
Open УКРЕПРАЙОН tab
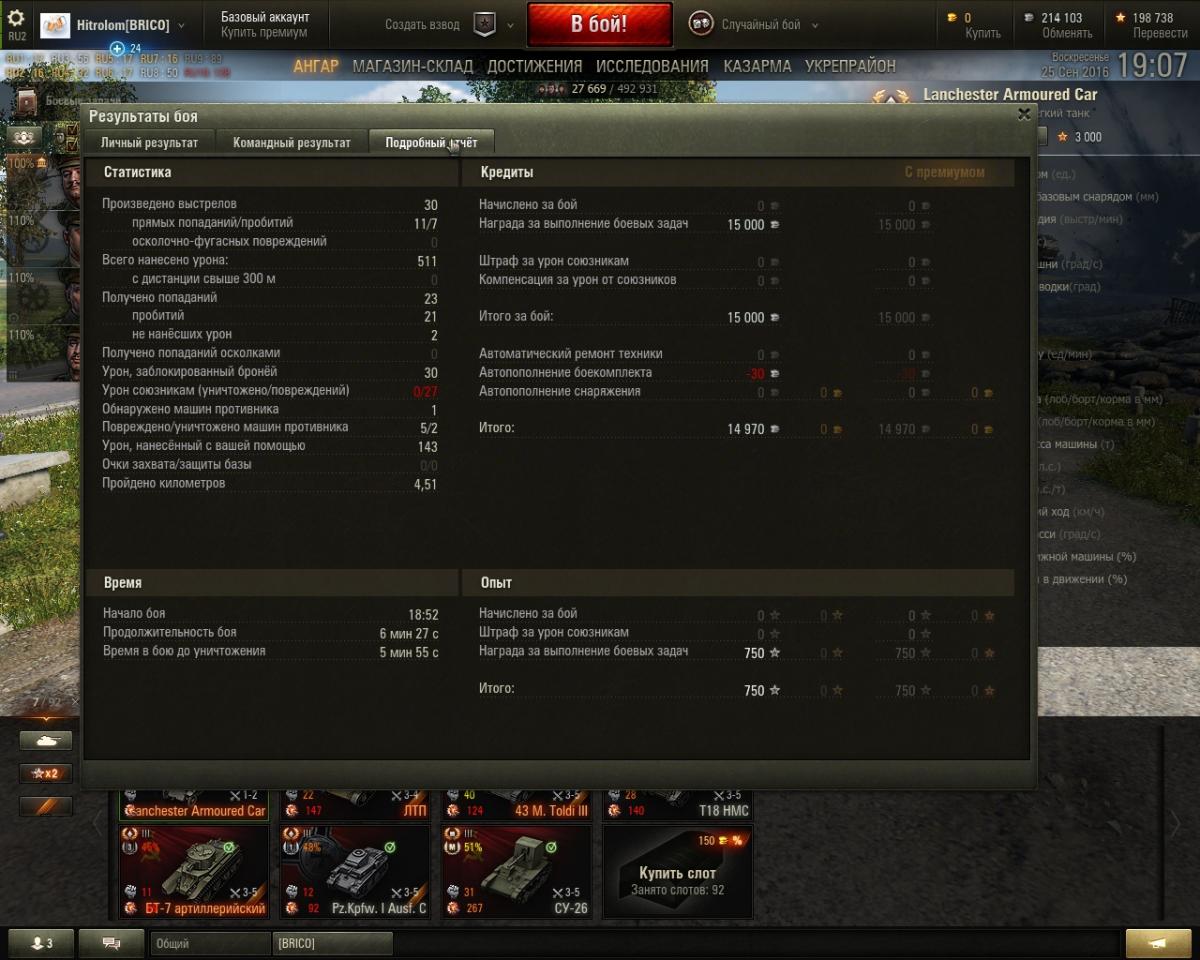tap(851, 66)
